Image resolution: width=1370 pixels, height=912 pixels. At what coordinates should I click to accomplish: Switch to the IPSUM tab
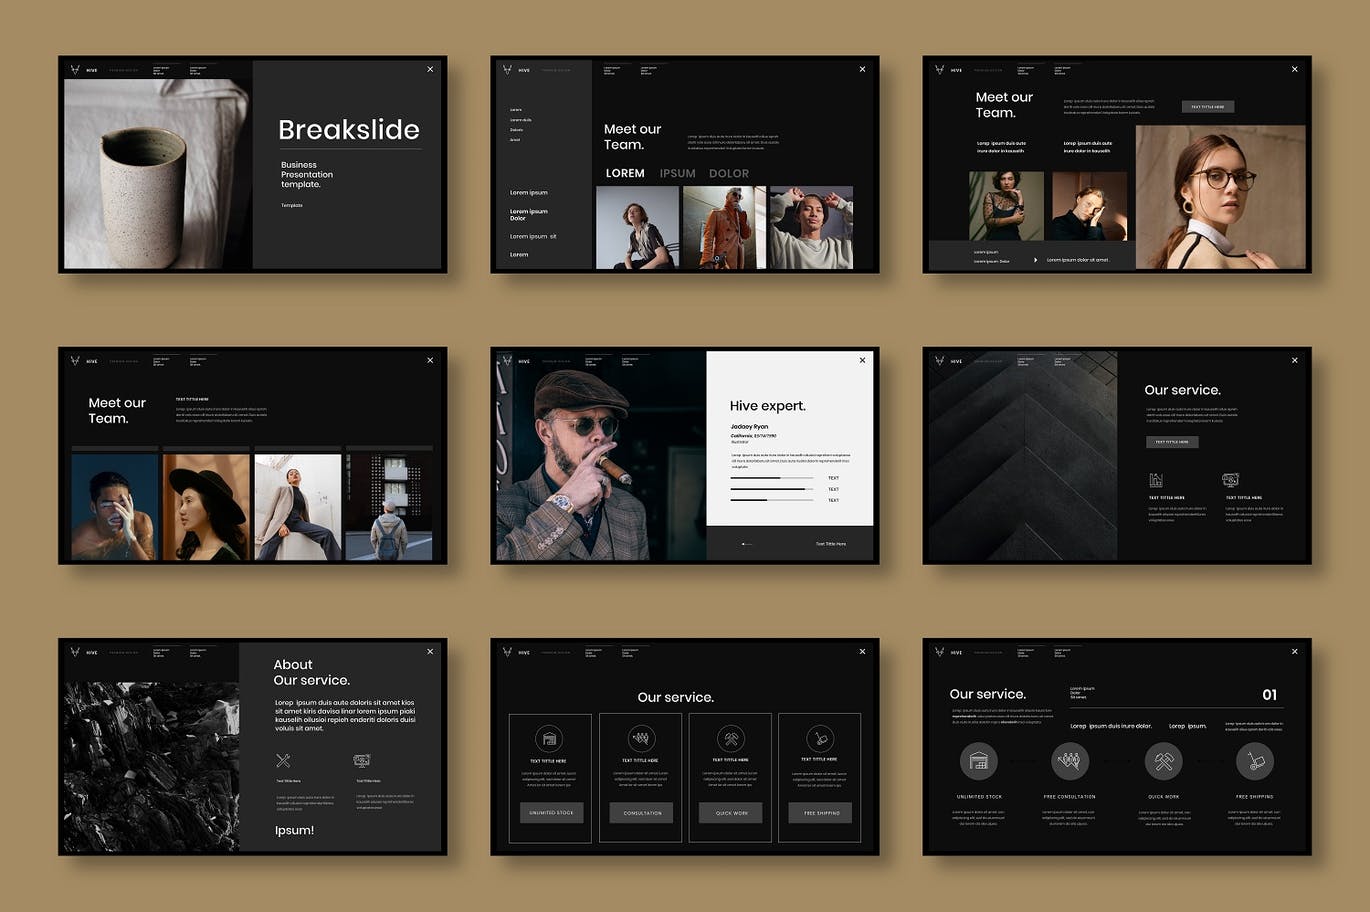tap(677, 173)
